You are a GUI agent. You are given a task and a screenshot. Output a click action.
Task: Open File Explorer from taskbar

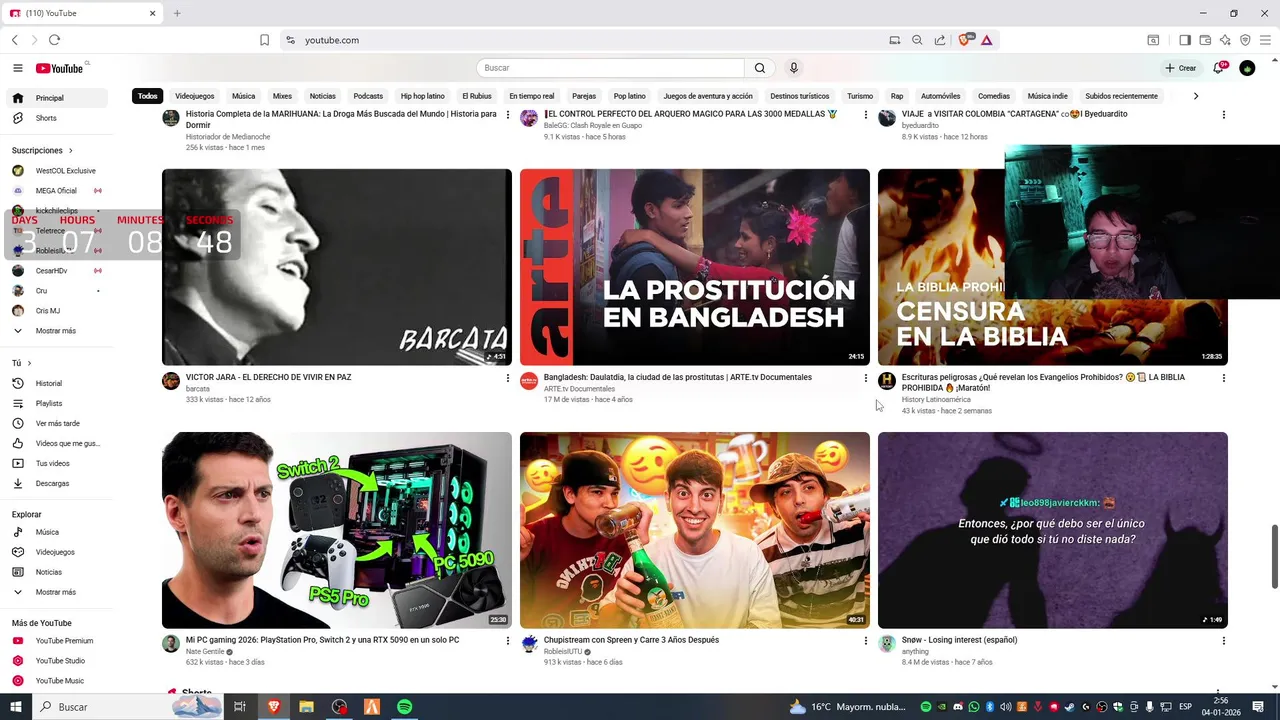click(x=306, y=707)
